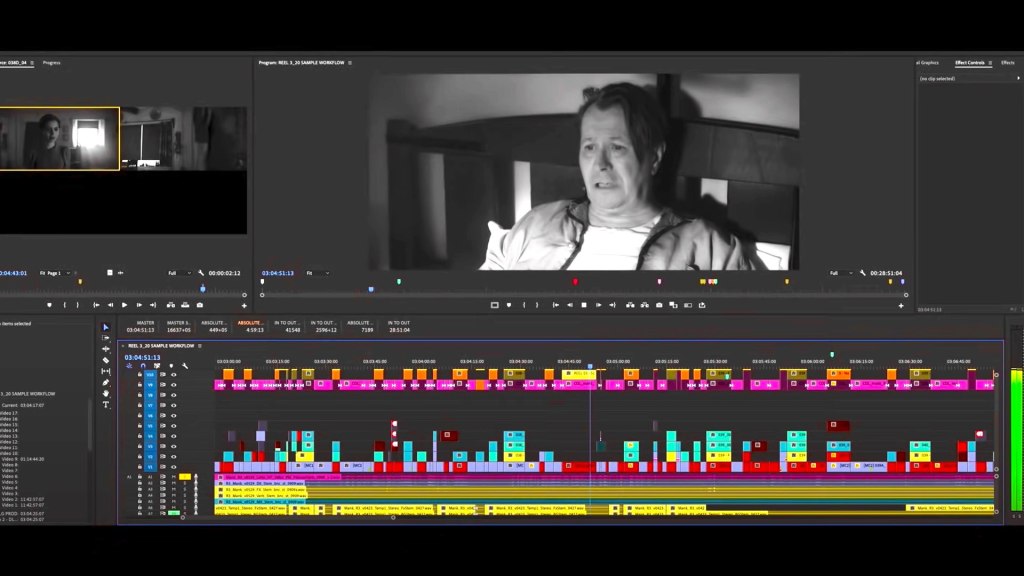Open Source monitor Fit Page 1 dropdown
1024x576 pixels.
[x=55, y=273]
